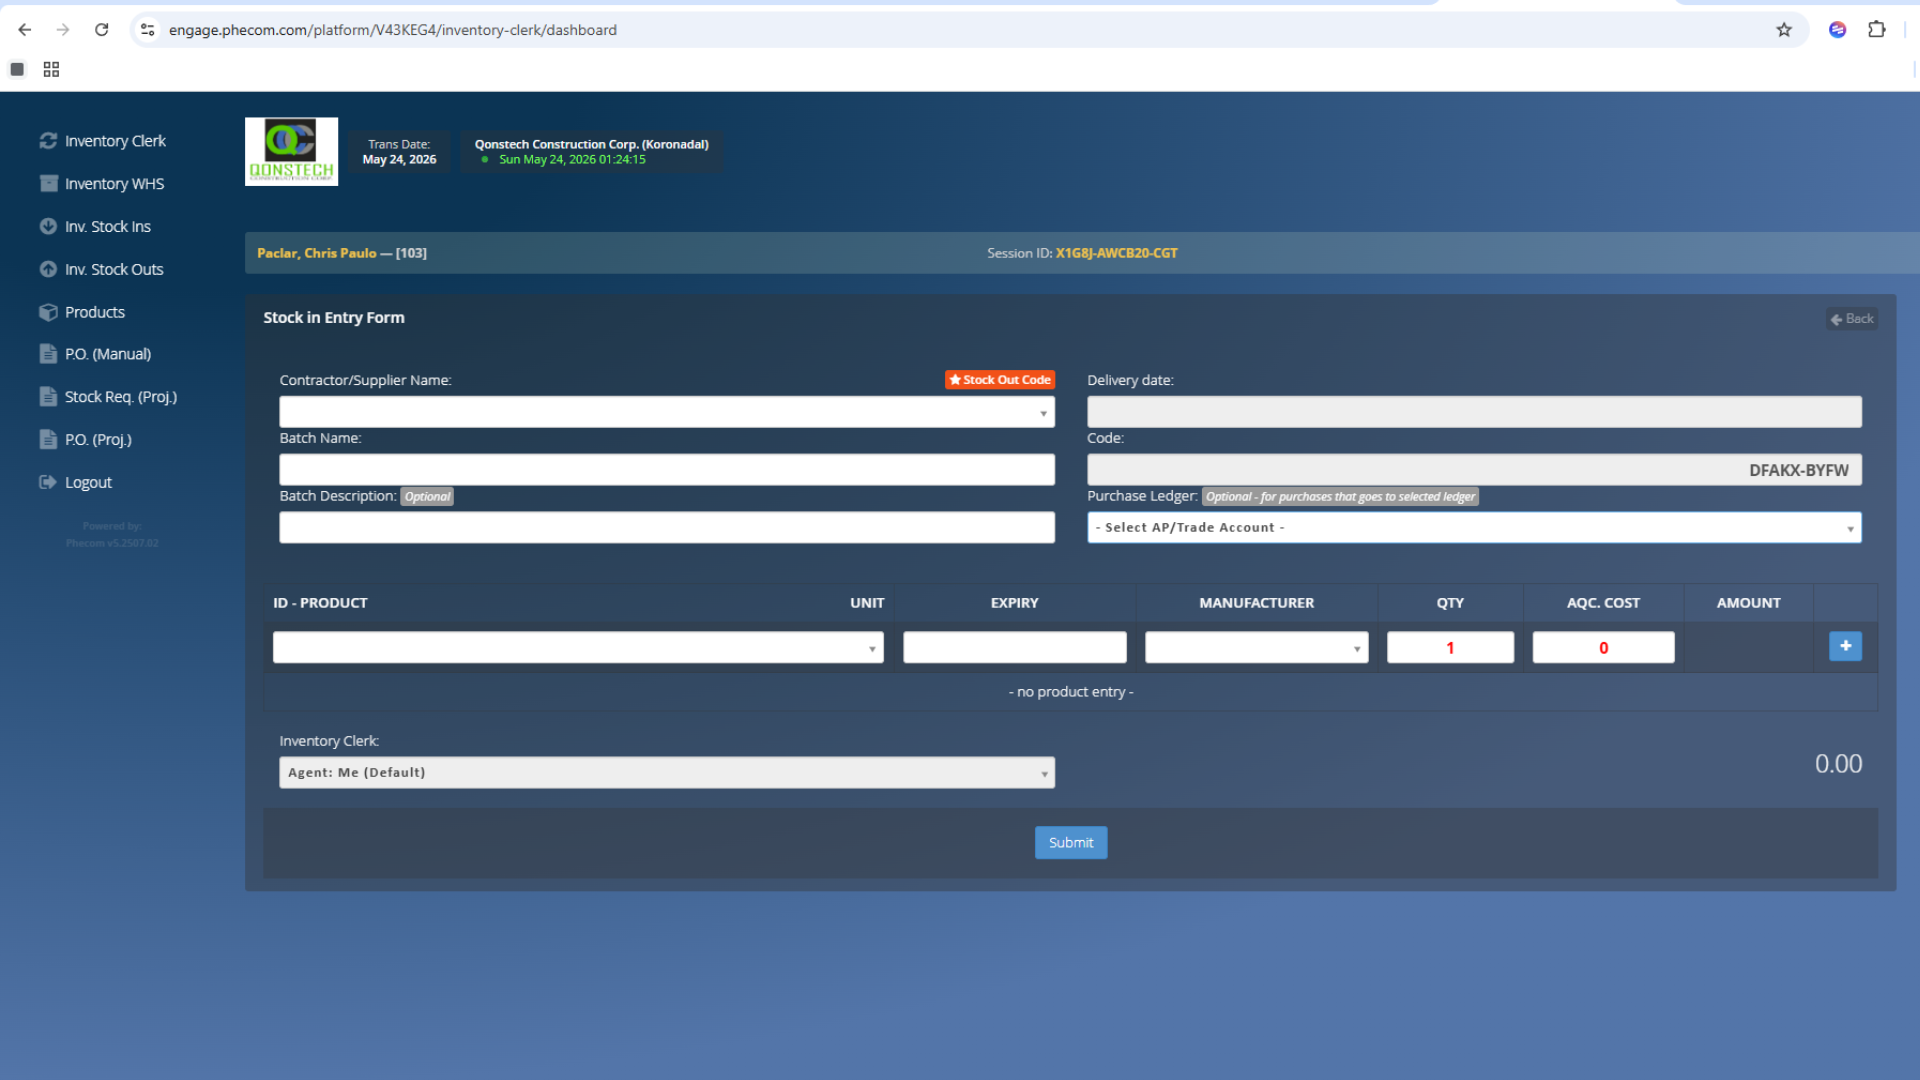Open the browser extensions puzzle icon
Screen dimensions: 1920x1080
tap(1876, 30)
